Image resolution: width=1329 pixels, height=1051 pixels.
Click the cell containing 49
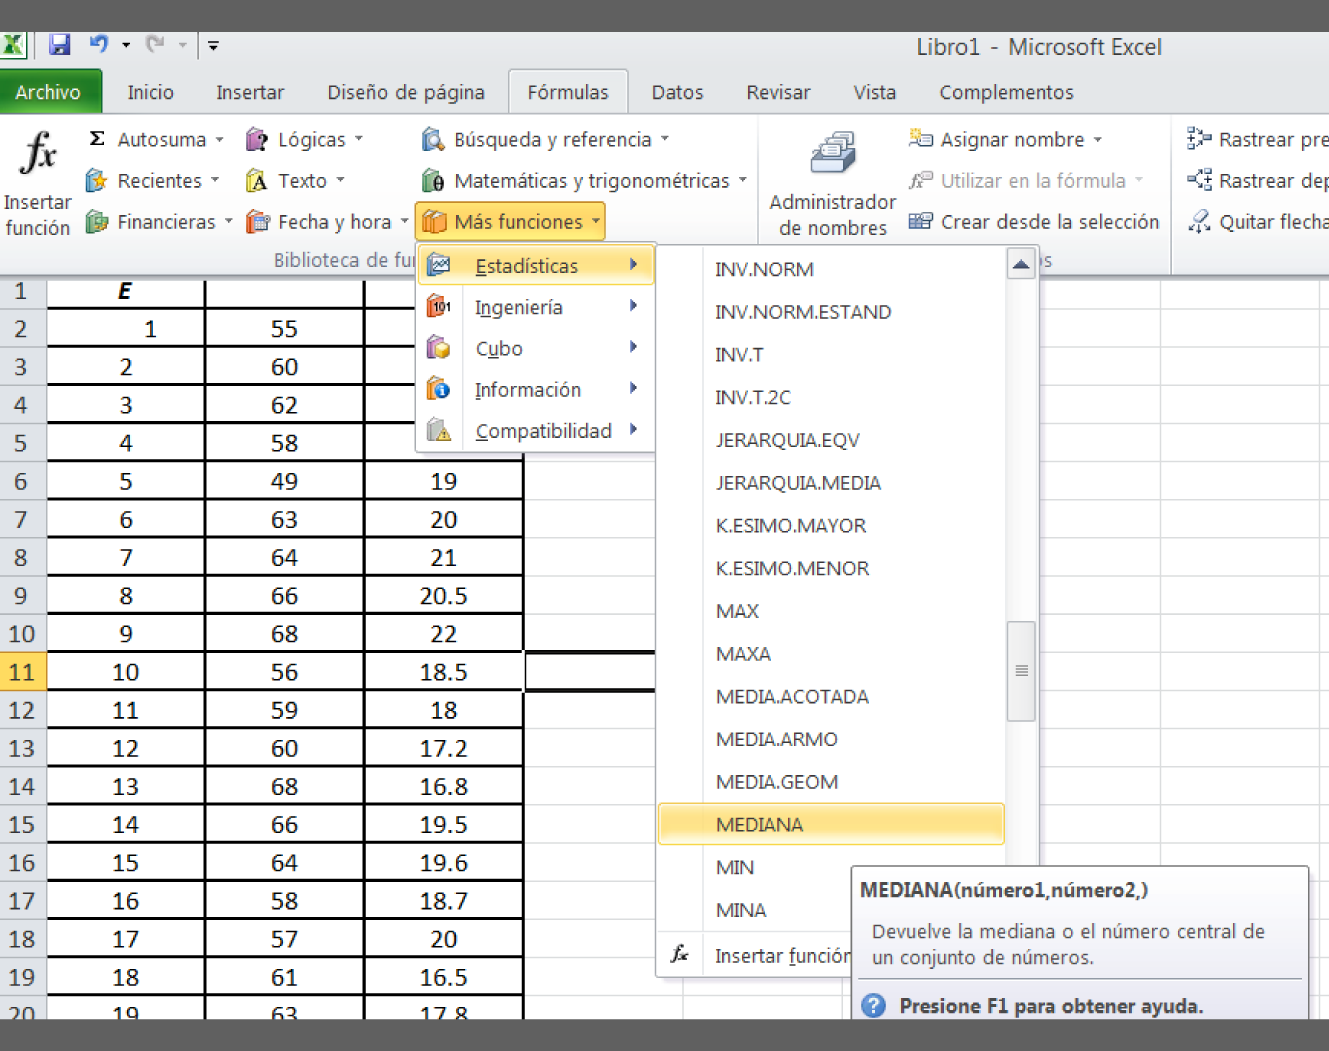285,481
